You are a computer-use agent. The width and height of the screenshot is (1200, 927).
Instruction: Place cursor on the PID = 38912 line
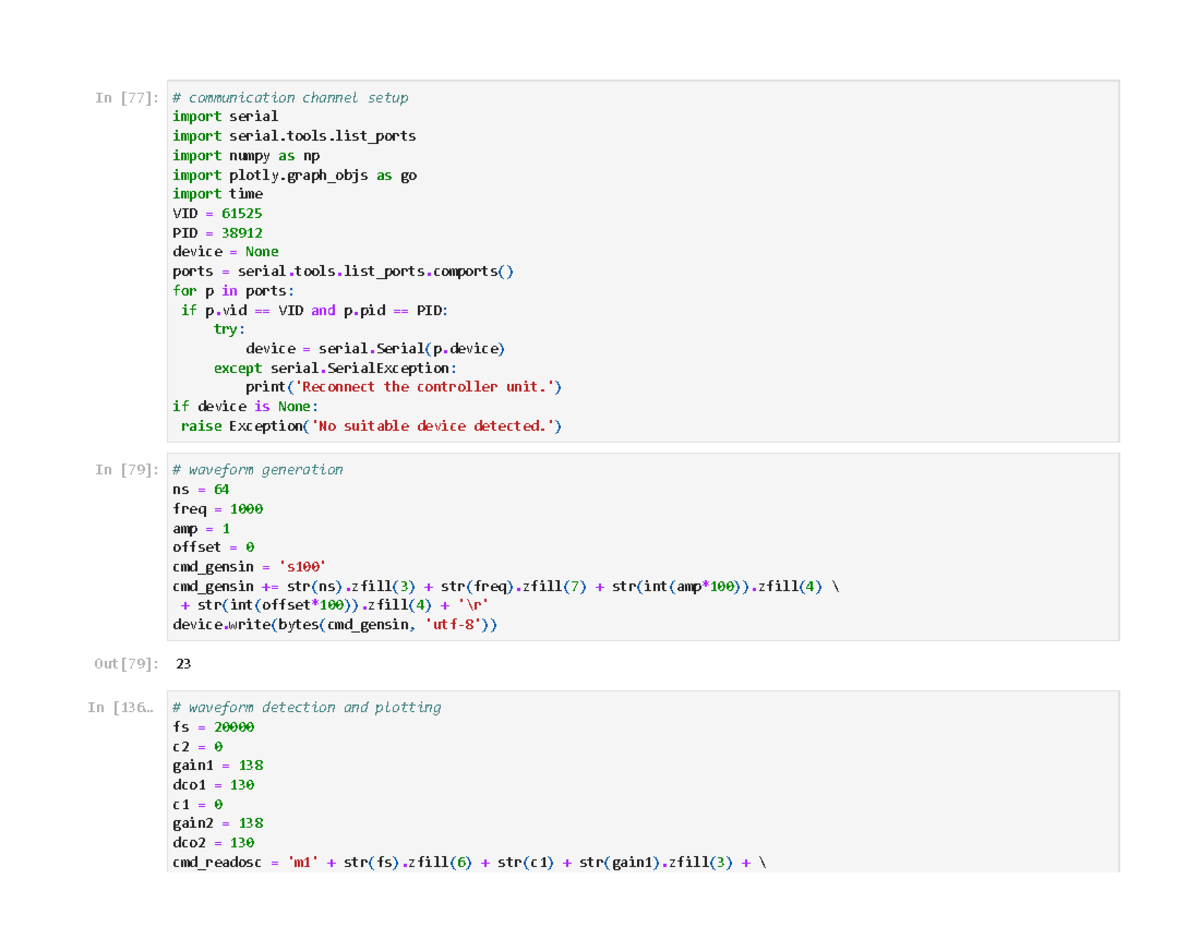coord(218,232)
